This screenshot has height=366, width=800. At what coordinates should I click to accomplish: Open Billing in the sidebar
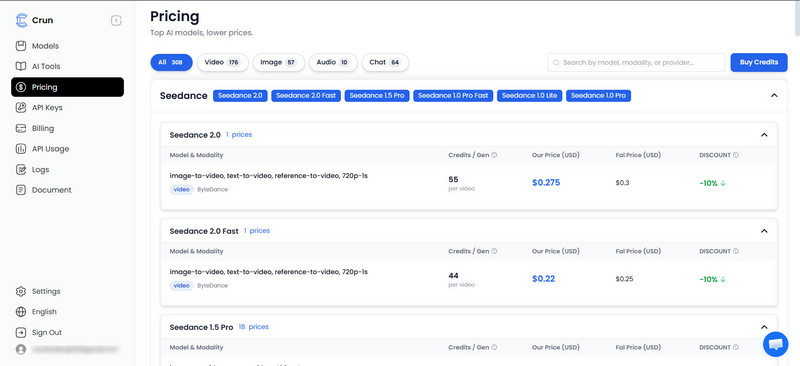(x=67, y=128)
